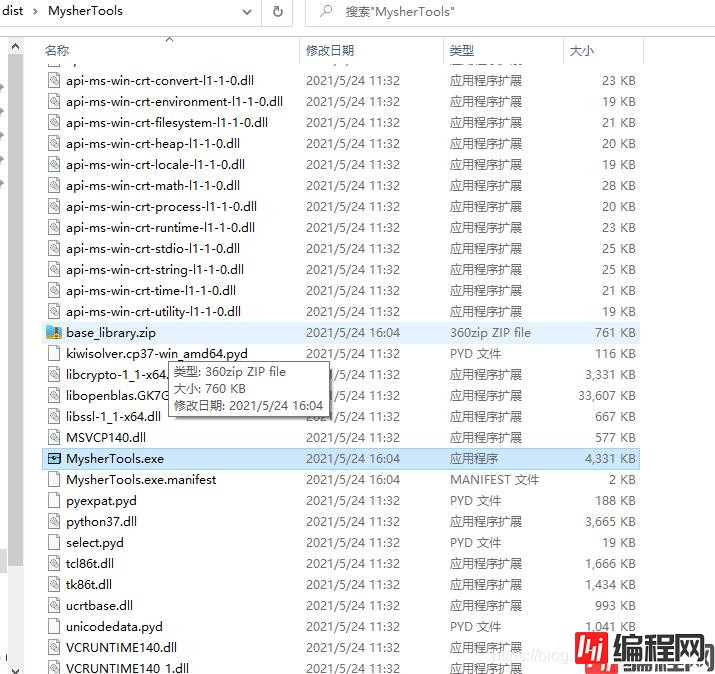Image resolution: width=715 pixels, height=674 pixels.
Task: Click the base_library.zip archive icon
Action: (x=54, y=332)
